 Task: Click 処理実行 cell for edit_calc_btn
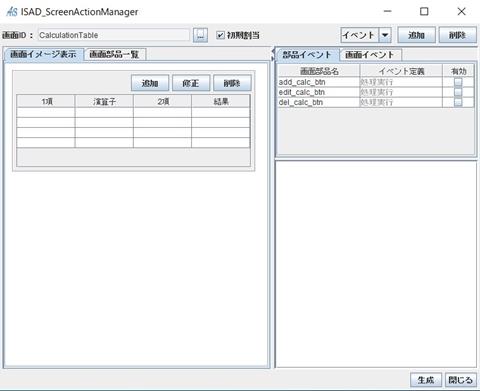click(x=401, y=92)
